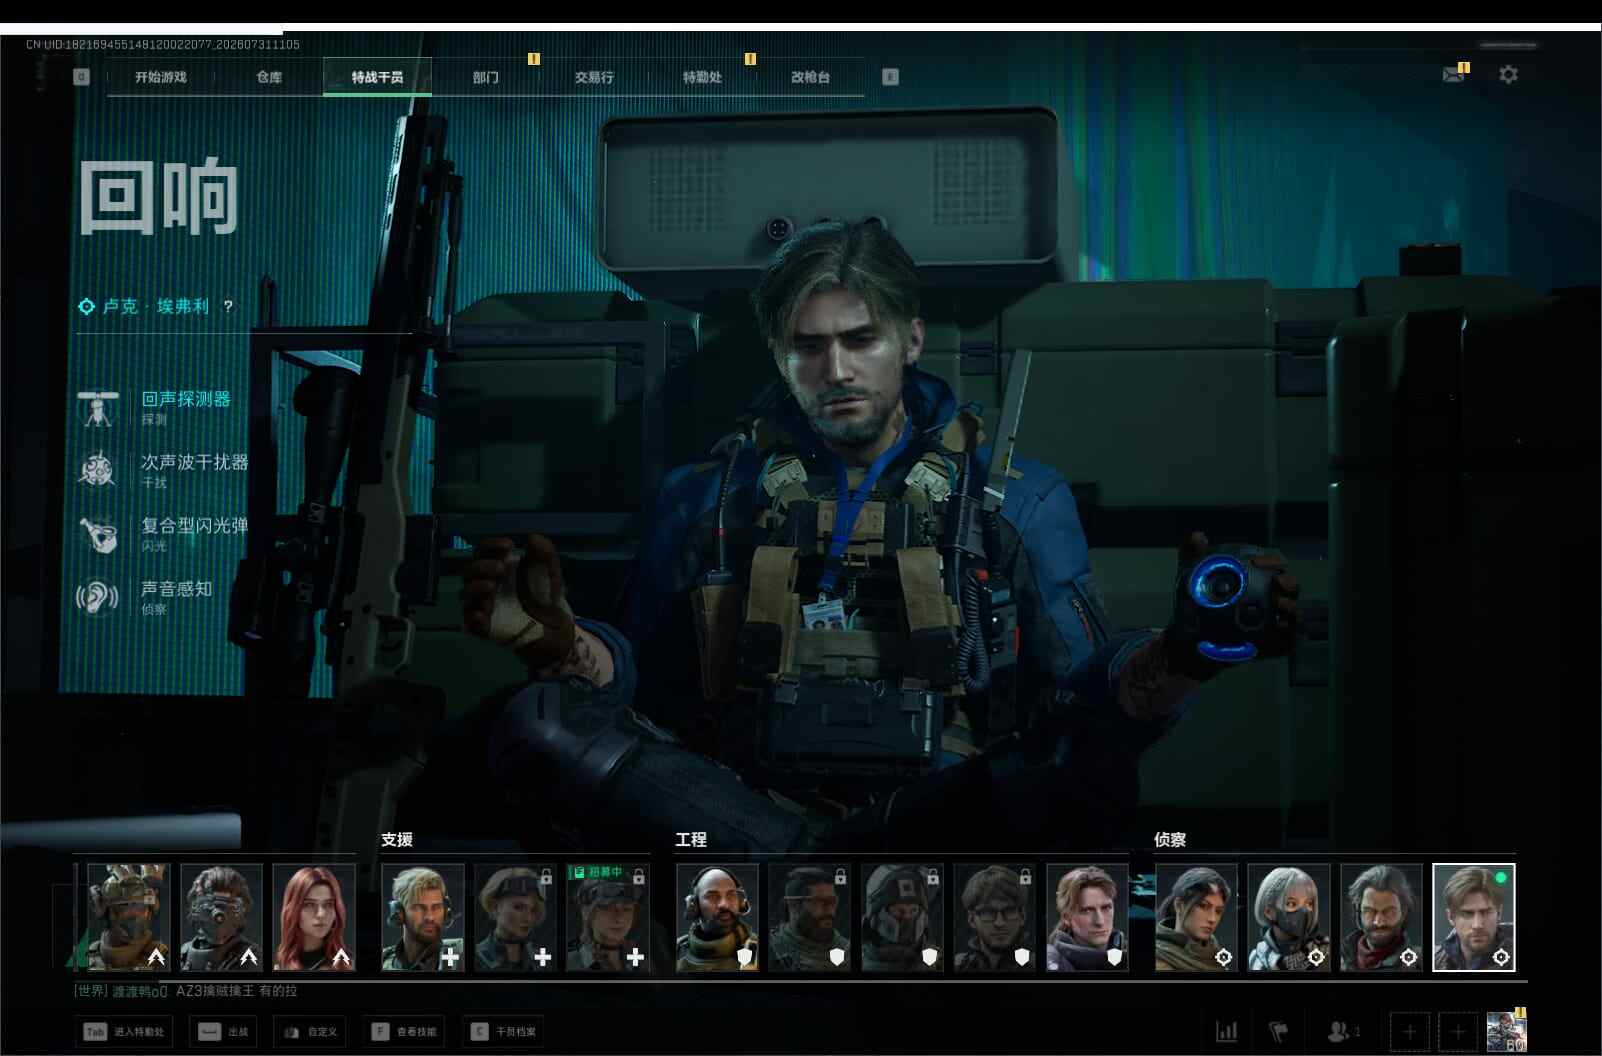Switch to the 改枪台 tab

pyautogui.click(x=810, y=77)
